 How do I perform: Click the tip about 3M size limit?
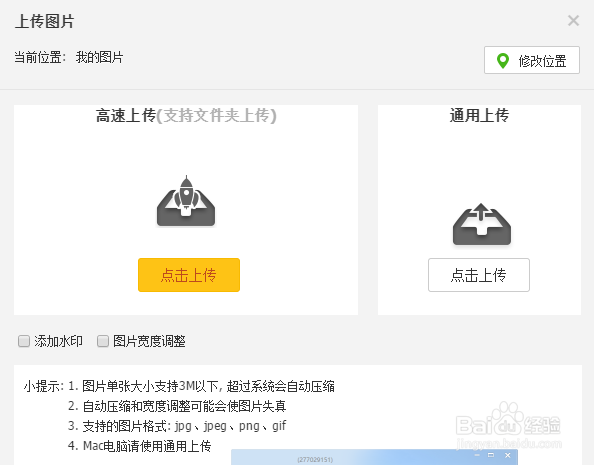tap(201, 386)
